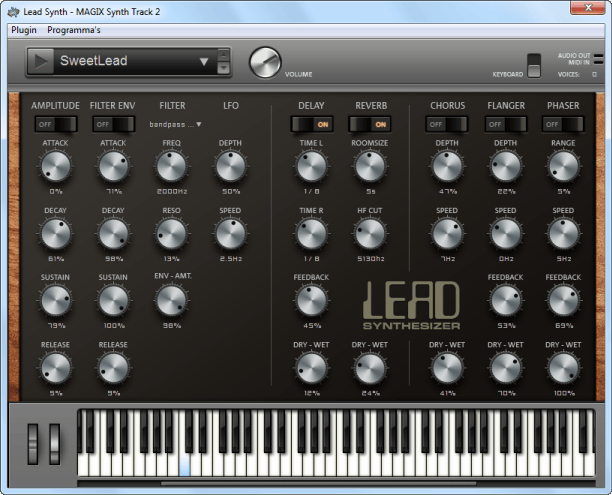Click the Amplitude Decay knob
The width and height of the screenshot is (612, 495).
pyautogui.click(x=55, y=233)
